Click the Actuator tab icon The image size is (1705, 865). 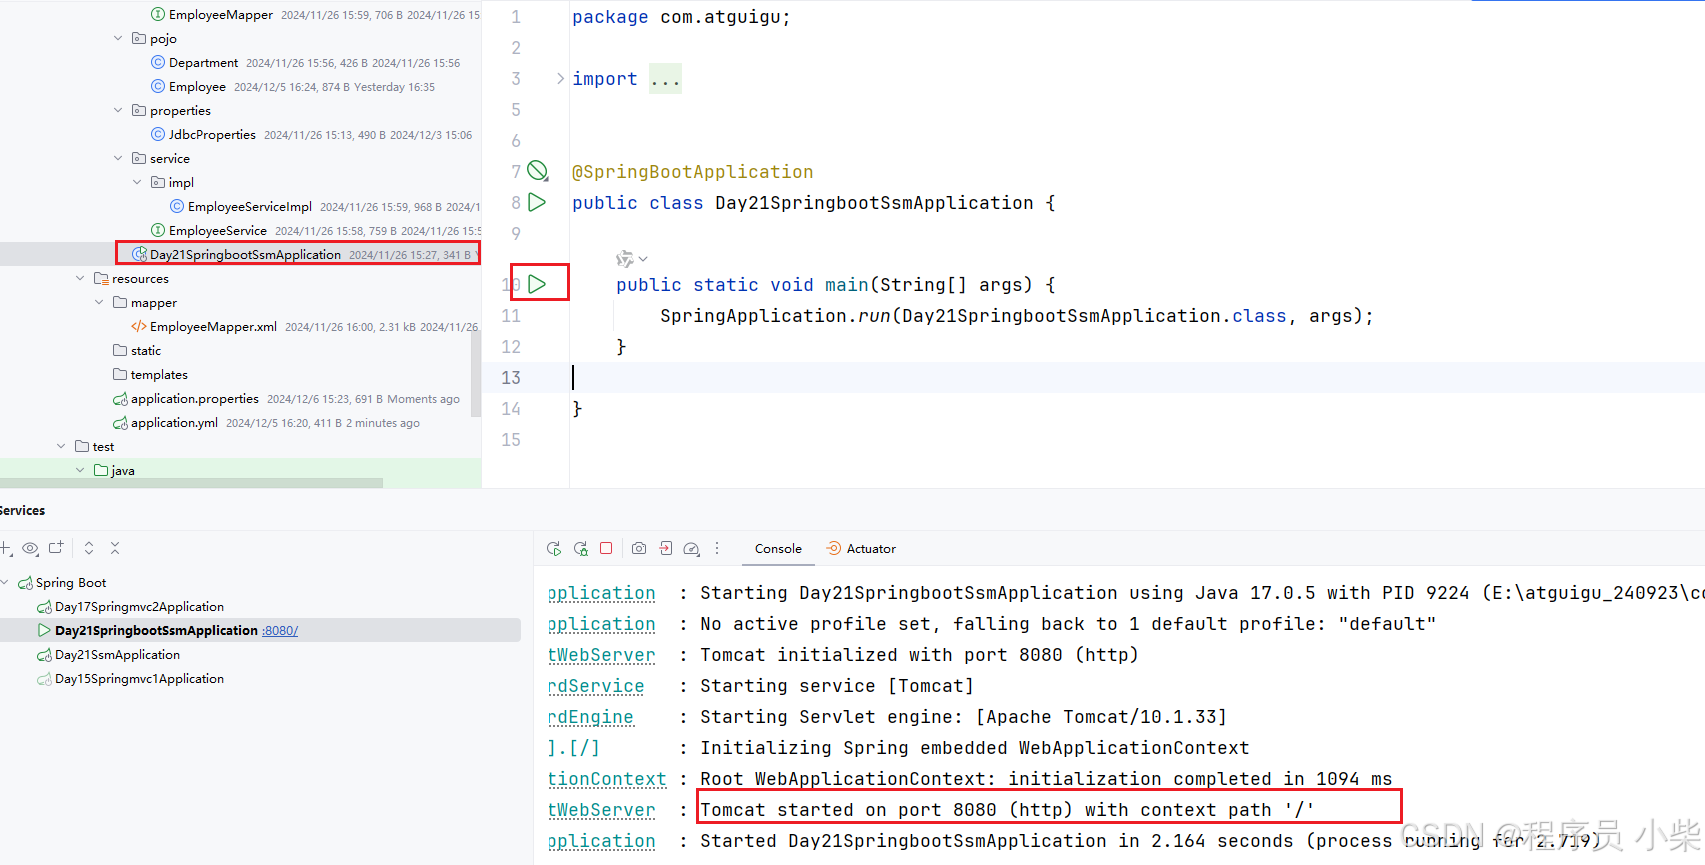coord(833,548)
